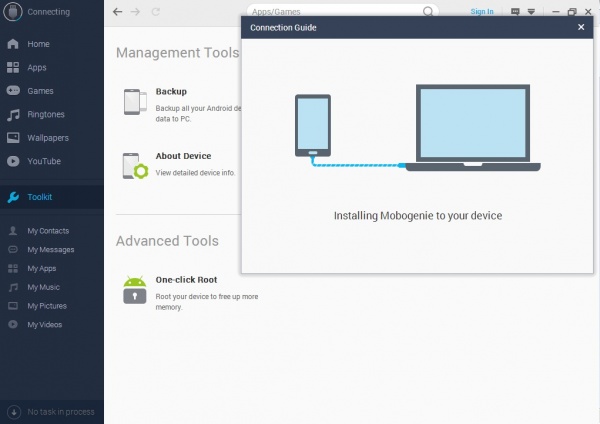Open Apps in the sidebar

click(37, 67)
